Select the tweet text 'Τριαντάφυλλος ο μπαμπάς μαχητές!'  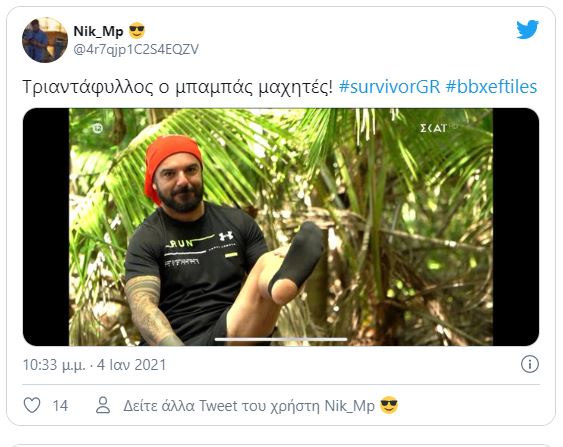pyautogui.click(x=178, y=87)
